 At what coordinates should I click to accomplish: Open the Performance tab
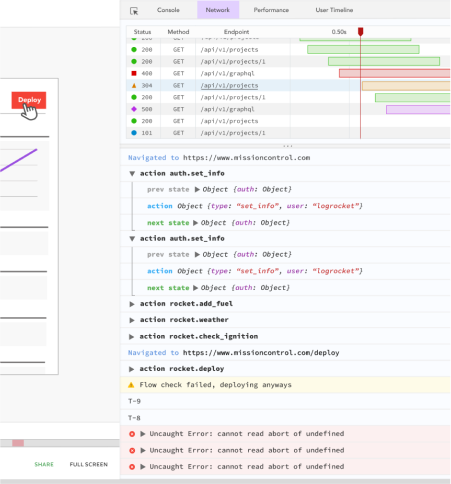pyautogui.click(x=271, y=10)
